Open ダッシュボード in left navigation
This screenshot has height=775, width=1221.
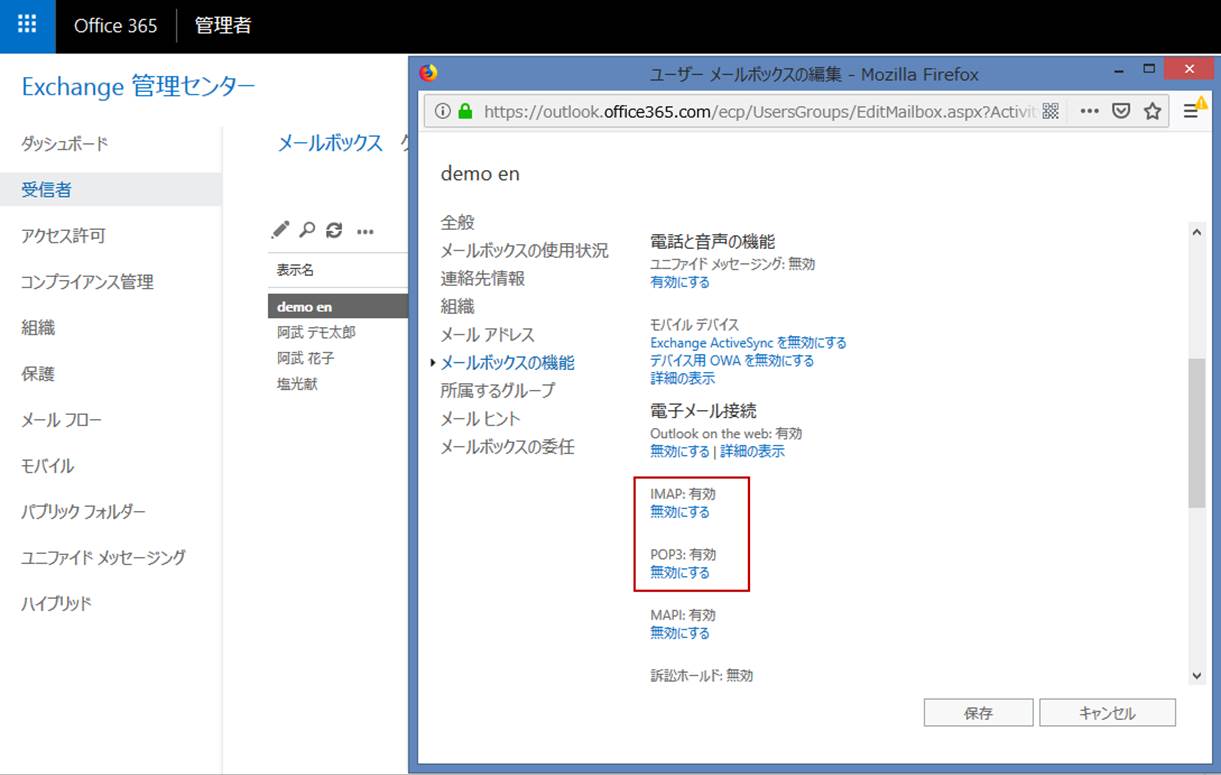(65, 144)
